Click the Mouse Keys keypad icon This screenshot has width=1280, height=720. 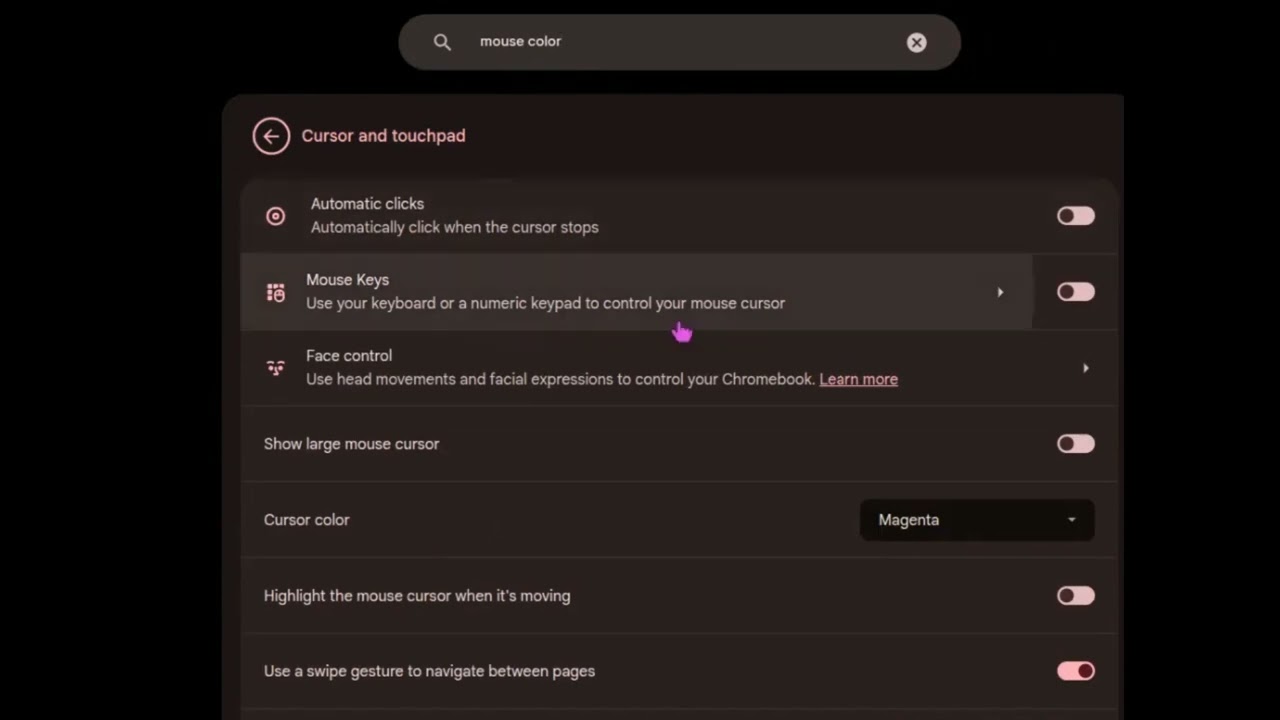[x=275, y=292]
